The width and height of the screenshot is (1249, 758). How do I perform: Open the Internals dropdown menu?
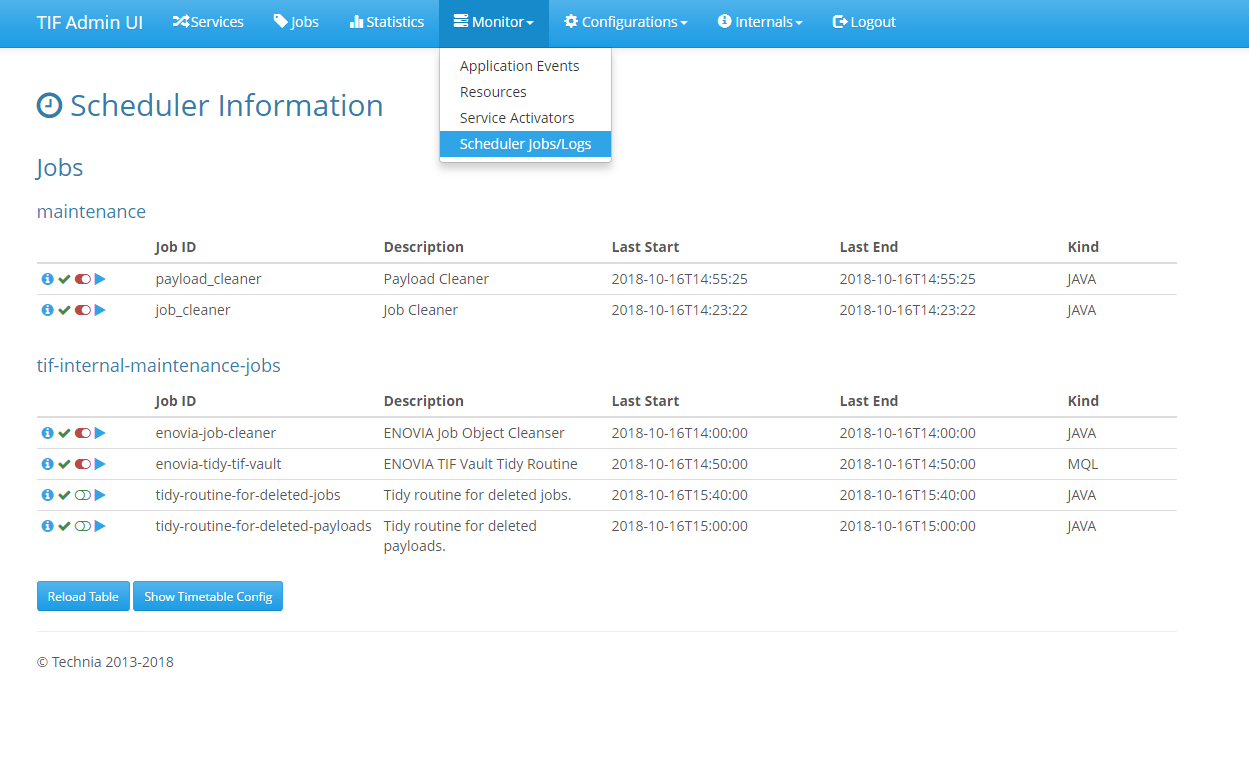(x=760, y=22)
